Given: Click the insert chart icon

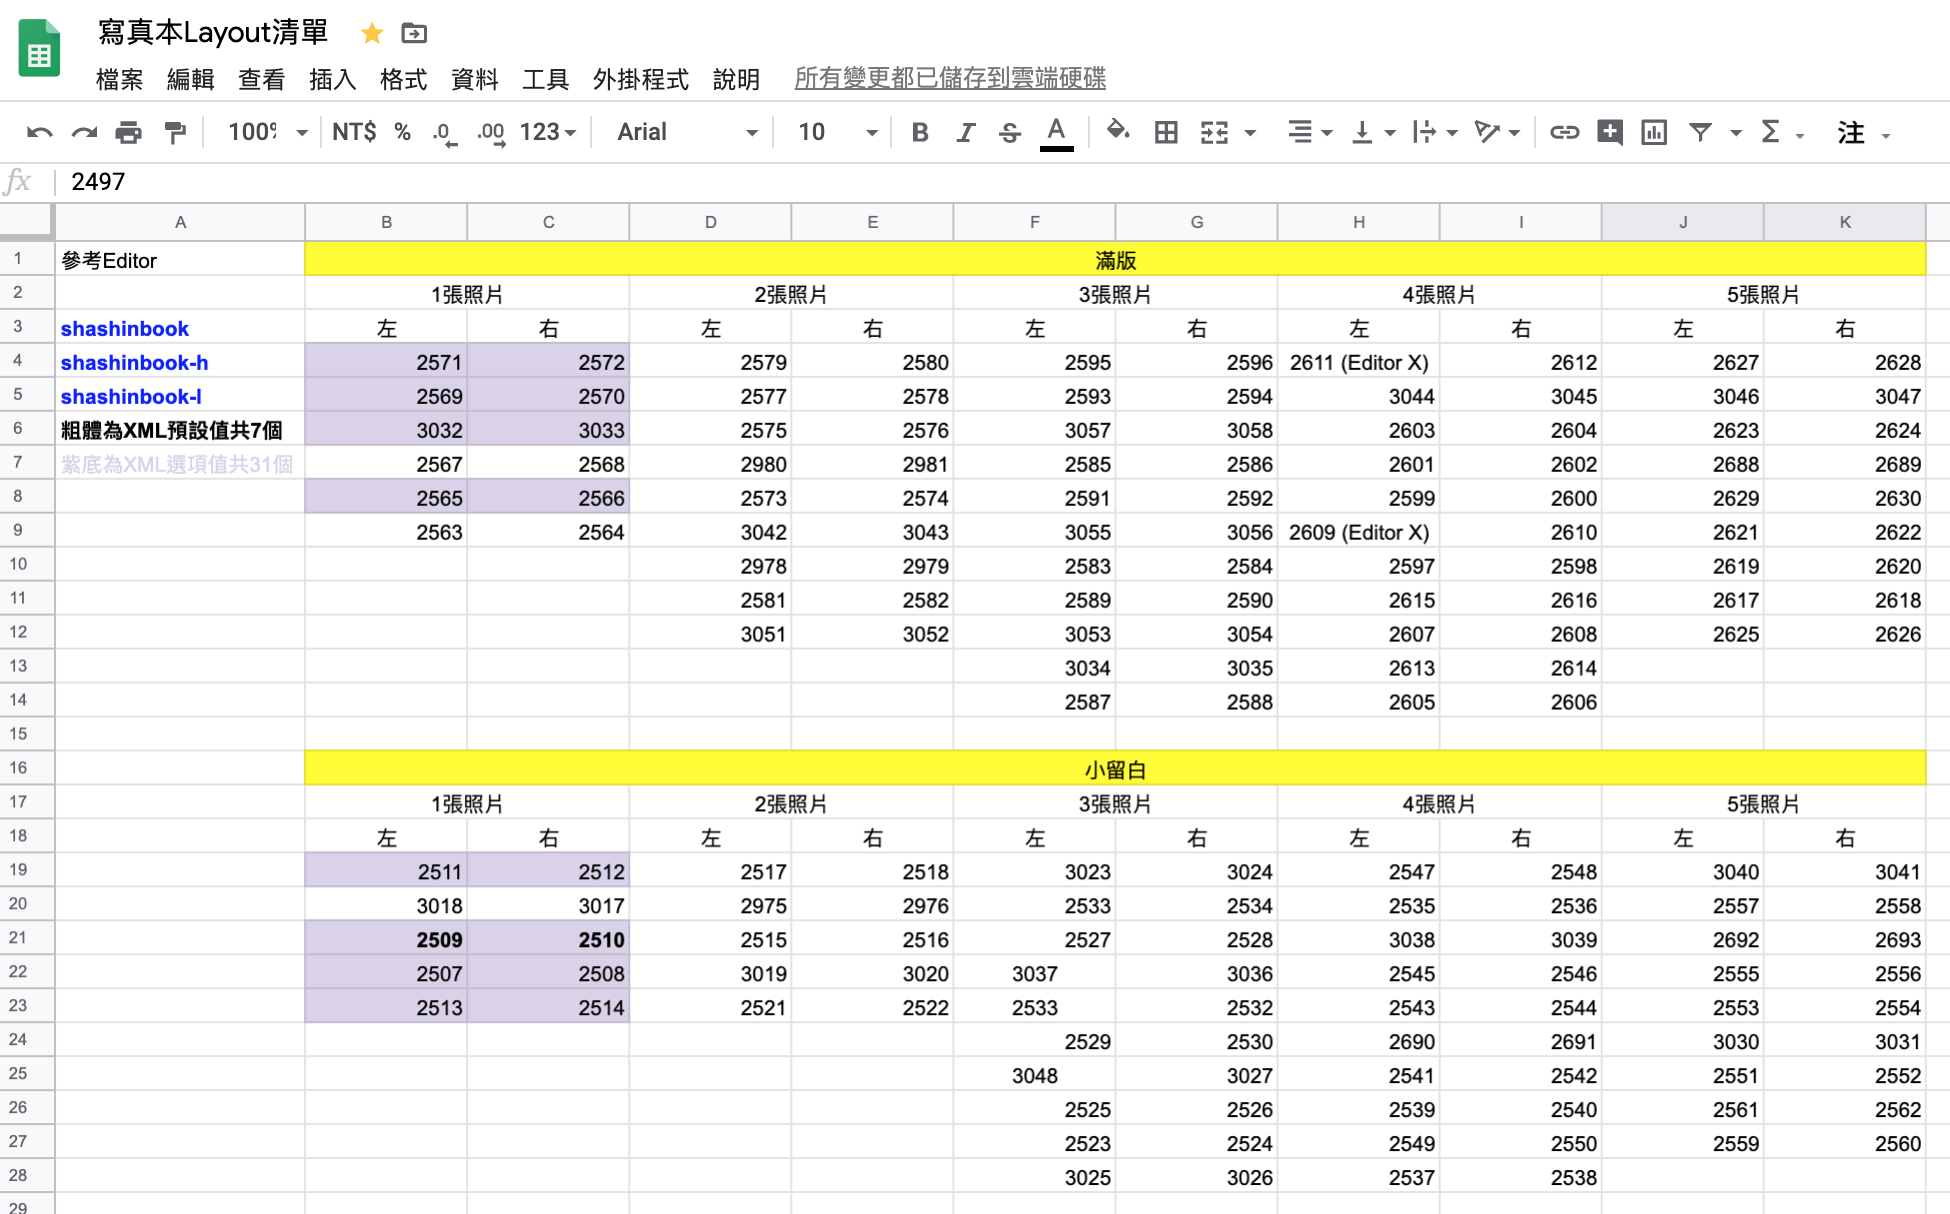Looking at the screenshot, I should click(x=1654, y=132).
